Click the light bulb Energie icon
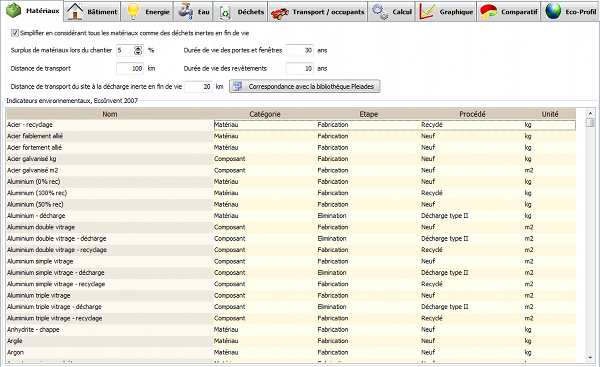Screen dimensions: 600x367 point(133,11)
